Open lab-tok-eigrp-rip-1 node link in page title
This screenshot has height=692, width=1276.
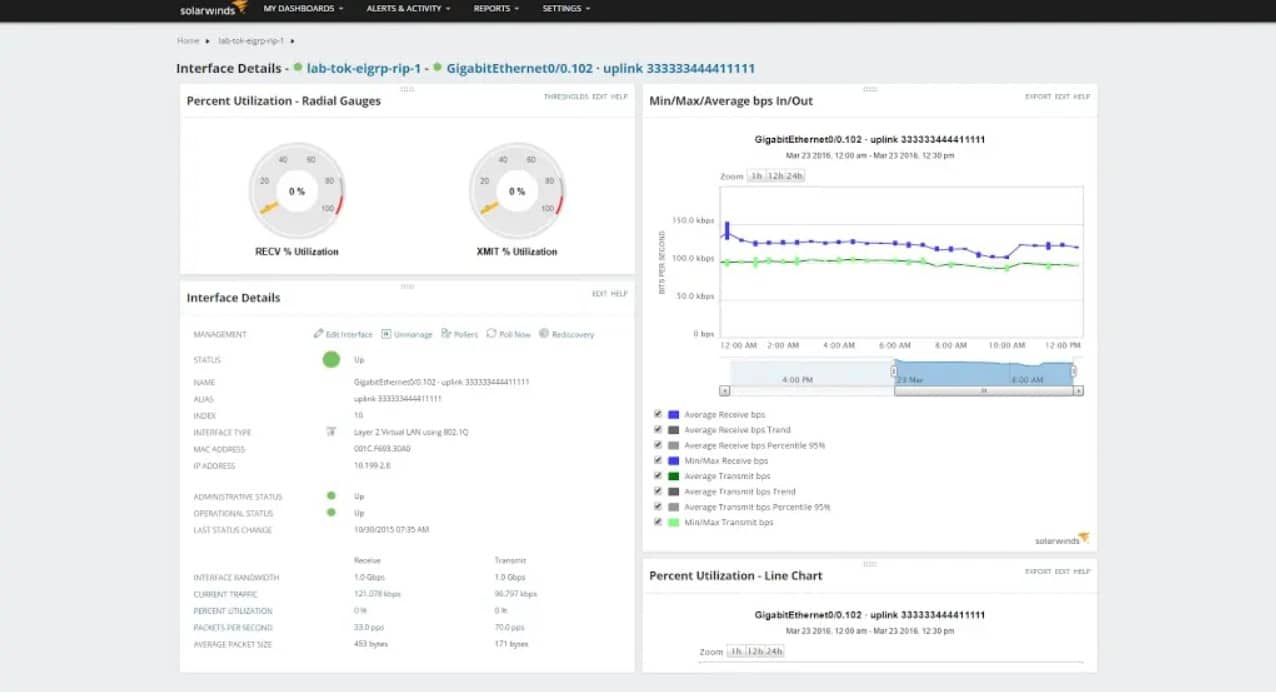coord(363,68)
